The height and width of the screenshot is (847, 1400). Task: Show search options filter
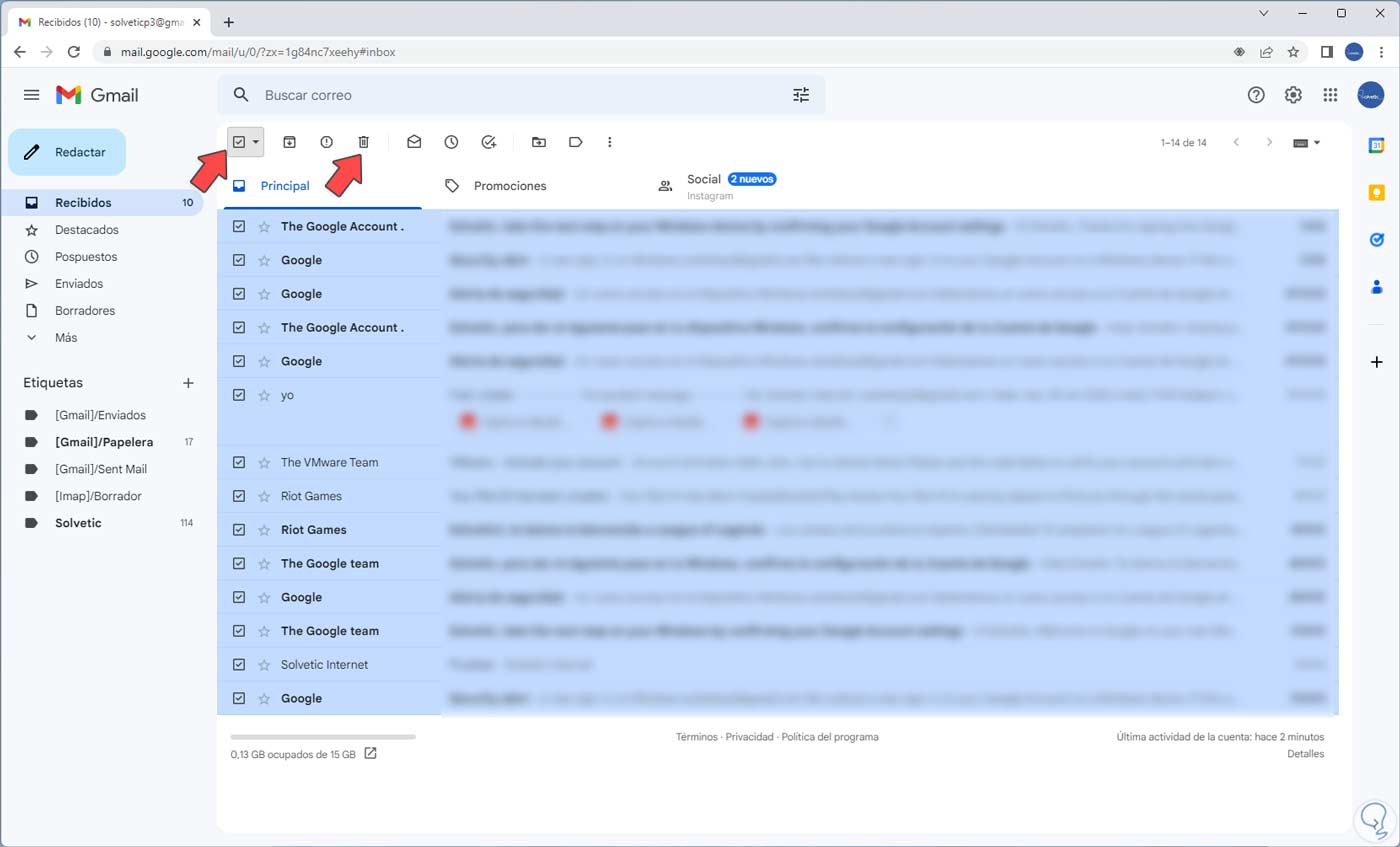pyautogui.click(x=801, y=95)
